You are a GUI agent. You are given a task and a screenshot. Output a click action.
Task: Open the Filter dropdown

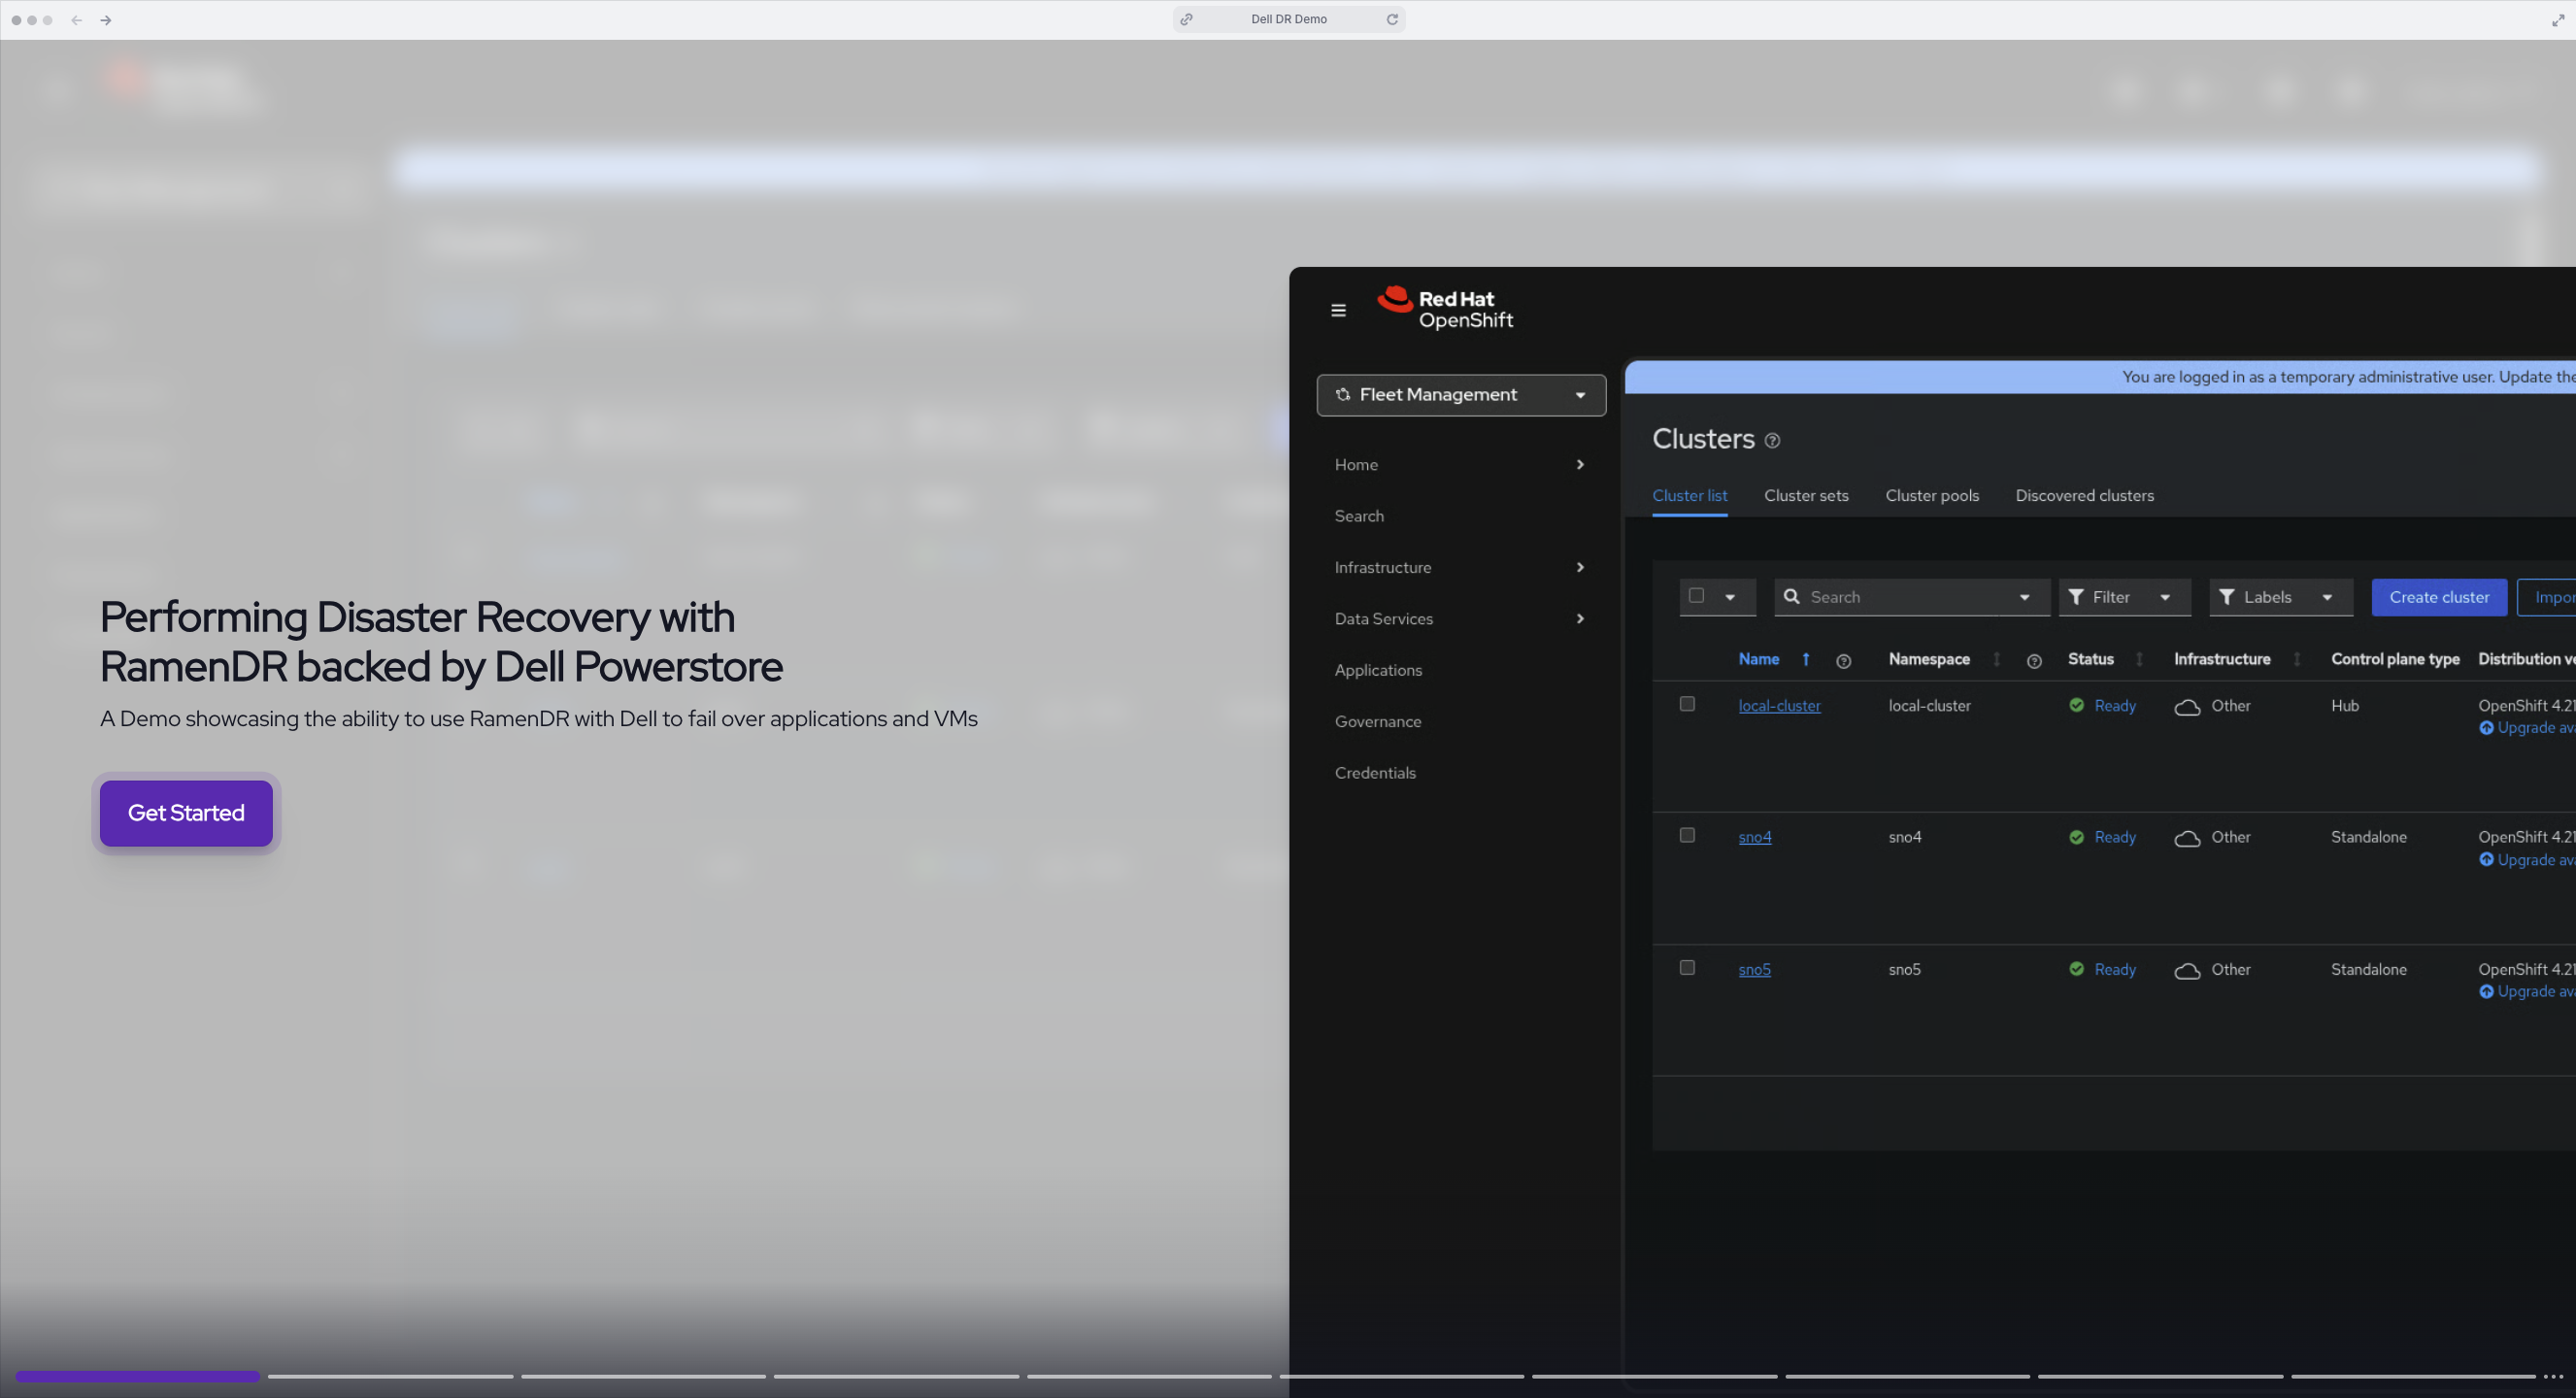coord(2124,597)
